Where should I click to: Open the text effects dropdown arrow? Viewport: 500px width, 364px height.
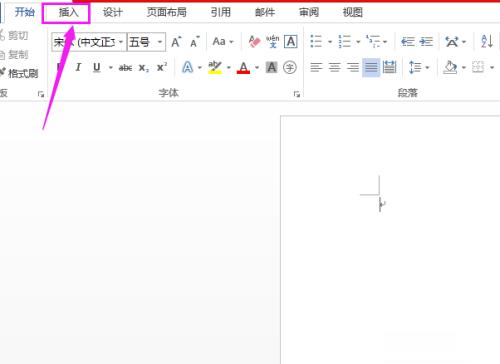199,68
